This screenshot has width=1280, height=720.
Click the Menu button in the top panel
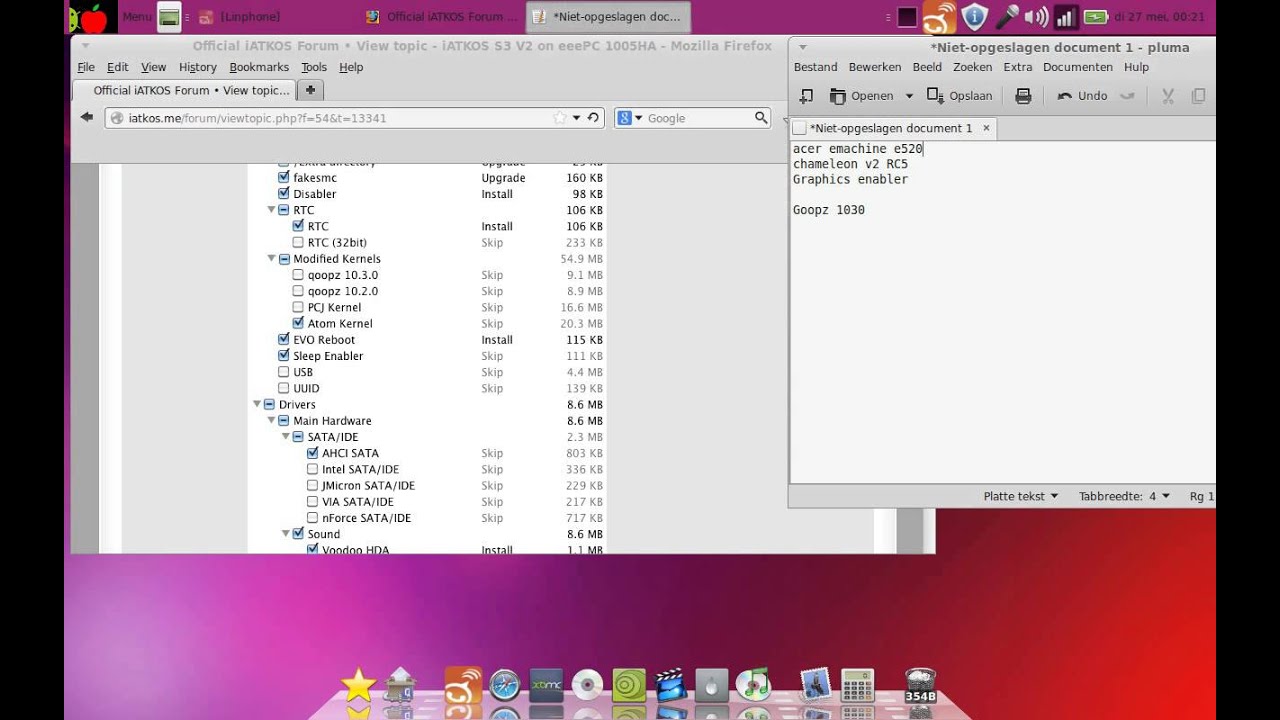tap(137, 17)
